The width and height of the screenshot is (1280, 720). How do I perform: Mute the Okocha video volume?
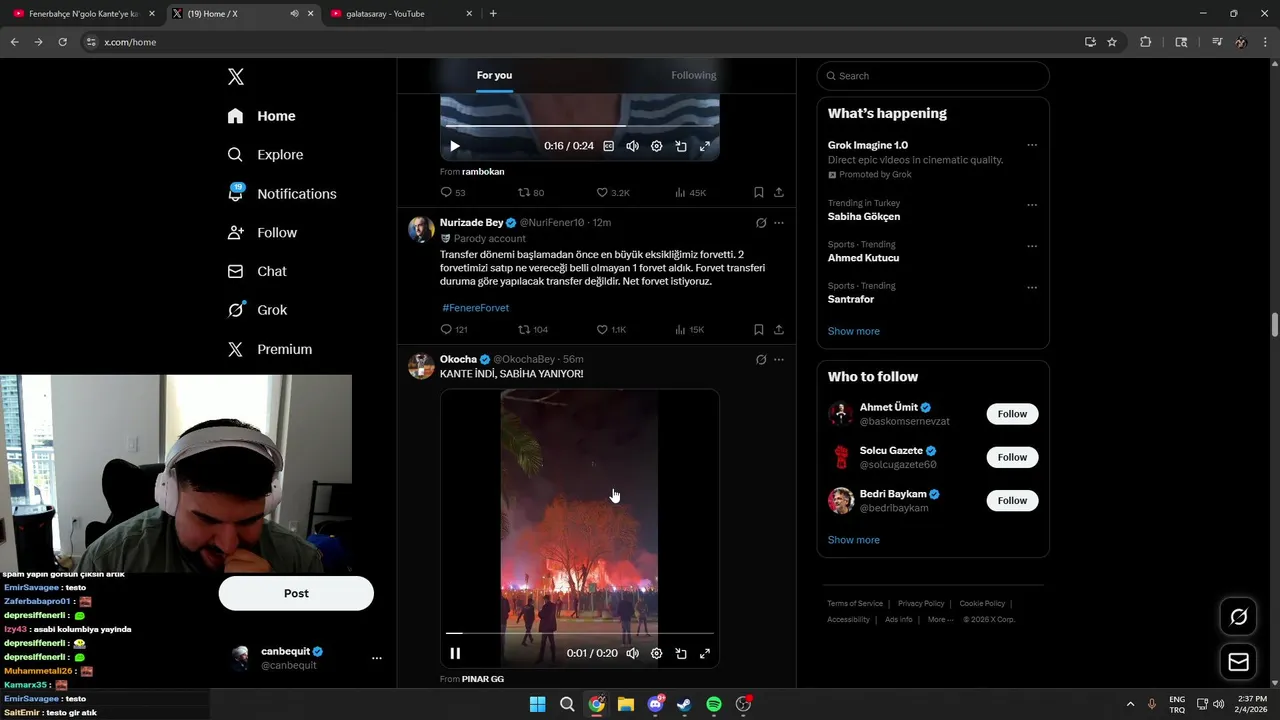click(632, 653)
